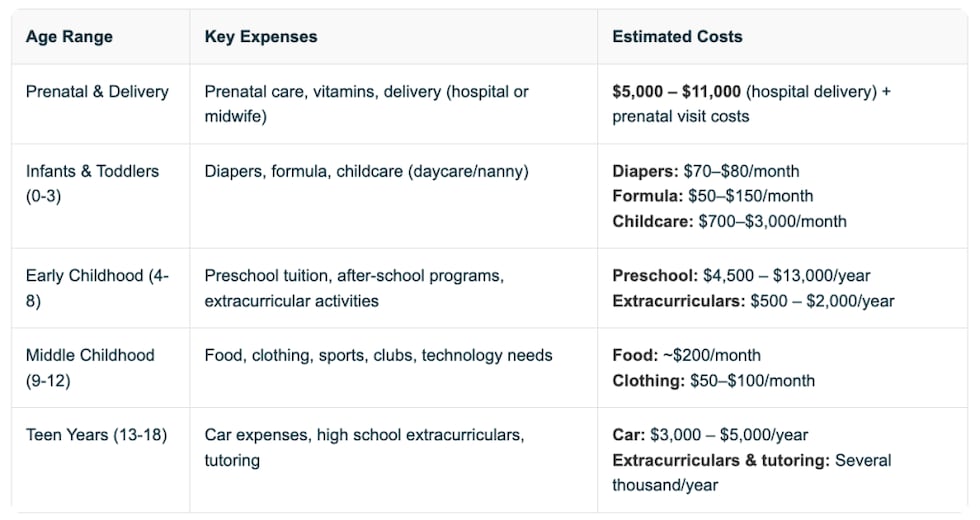
Task: Click the preschool tuition expenses cell
Action: [x=353, y=287]
